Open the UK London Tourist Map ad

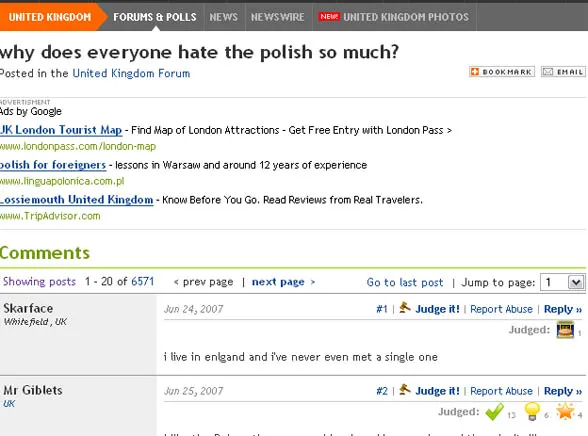click(61, 130)
